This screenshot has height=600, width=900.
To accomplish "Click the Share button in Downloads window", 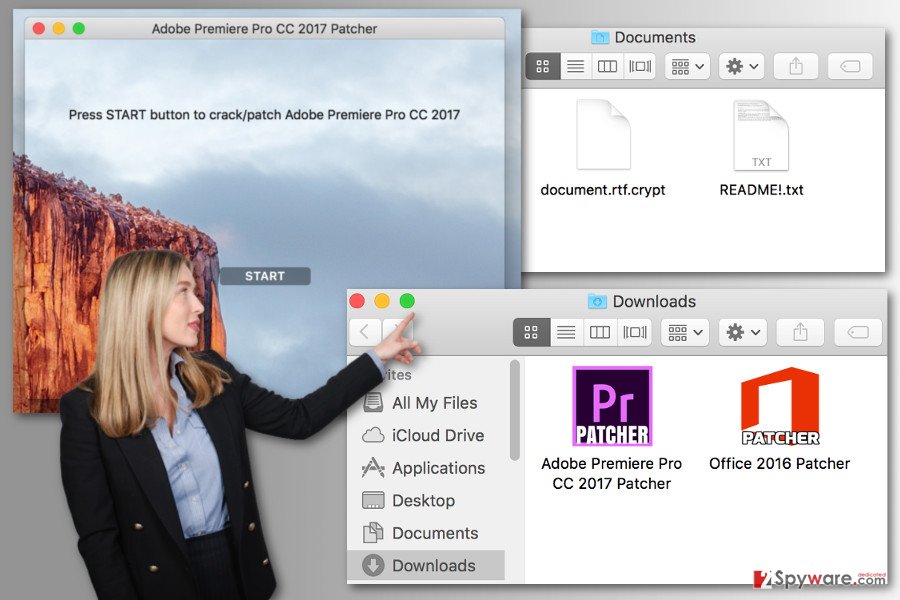I will pyautogui.click(x=800, y=332).
